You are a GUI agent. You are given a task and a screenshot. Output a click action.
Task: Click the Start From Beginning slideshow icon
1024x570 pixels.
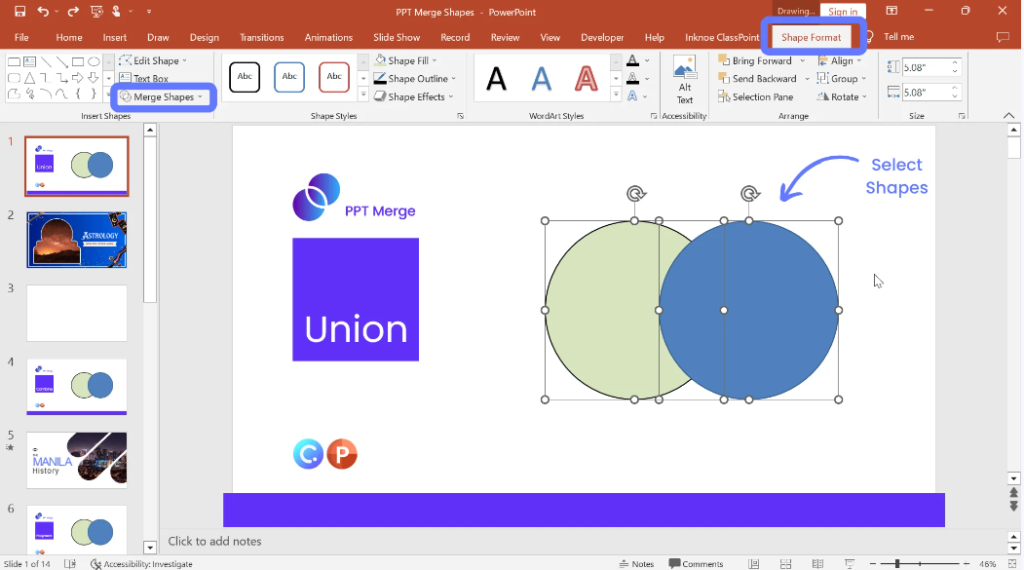click(94, 11)
